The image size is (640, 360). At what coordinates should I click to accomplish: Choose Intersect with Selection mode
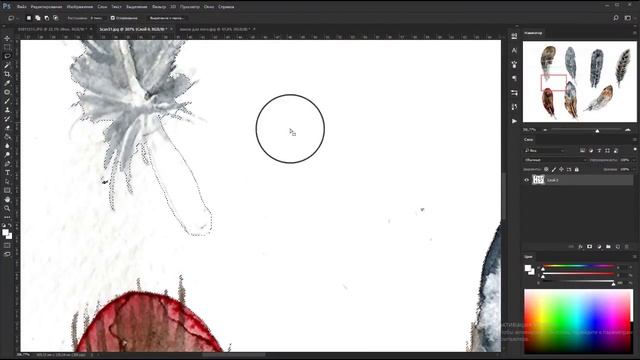click(56, 18)
